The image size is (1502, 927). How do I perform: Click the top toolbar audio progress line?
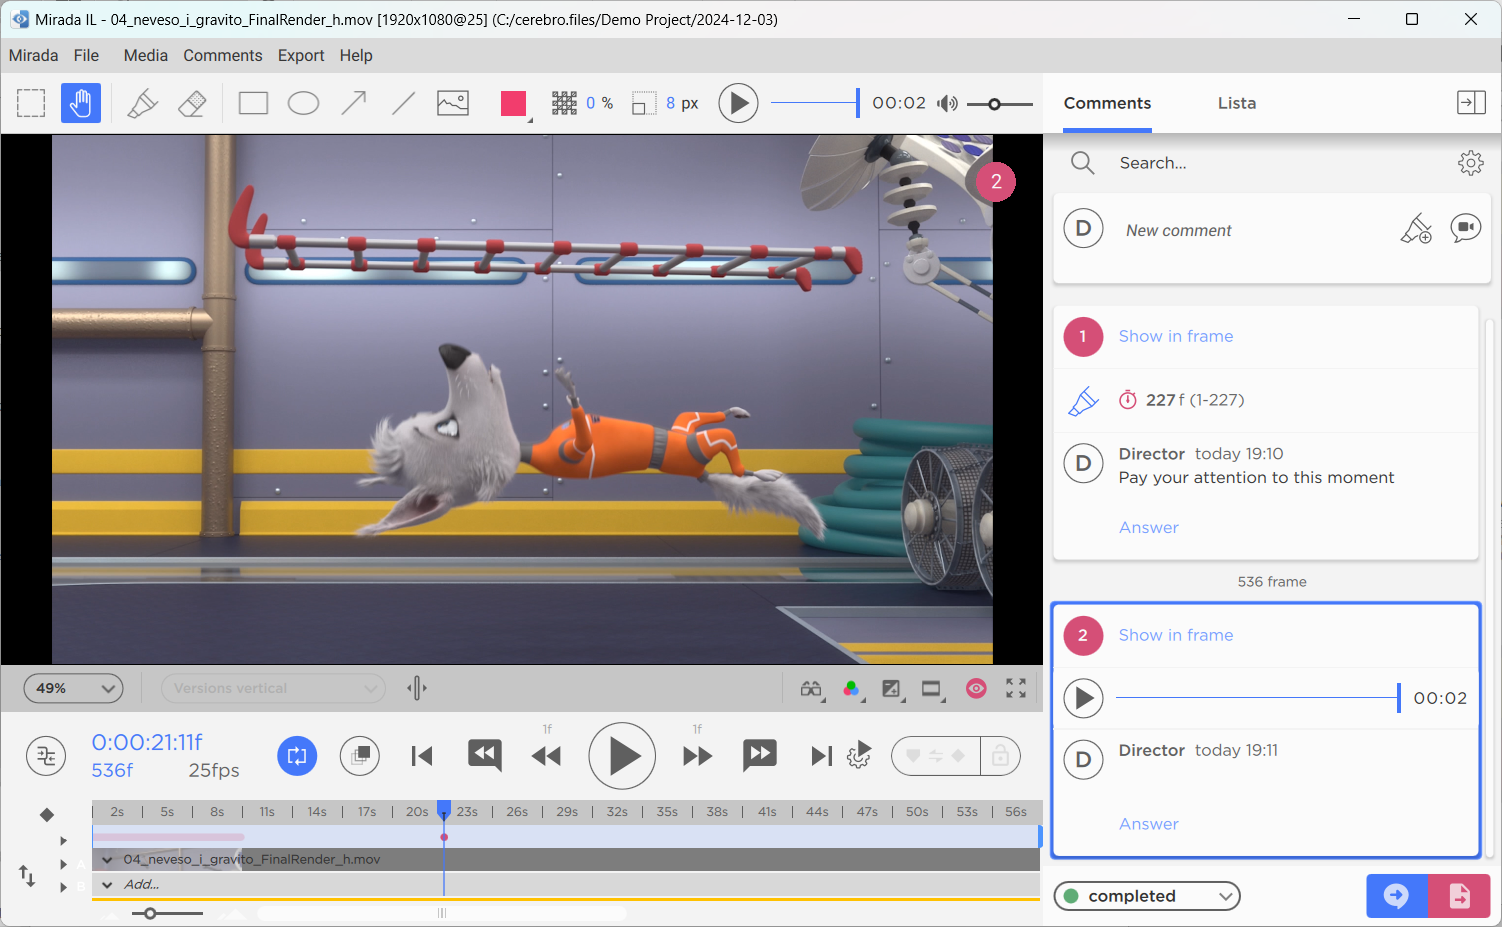point(814,103)
